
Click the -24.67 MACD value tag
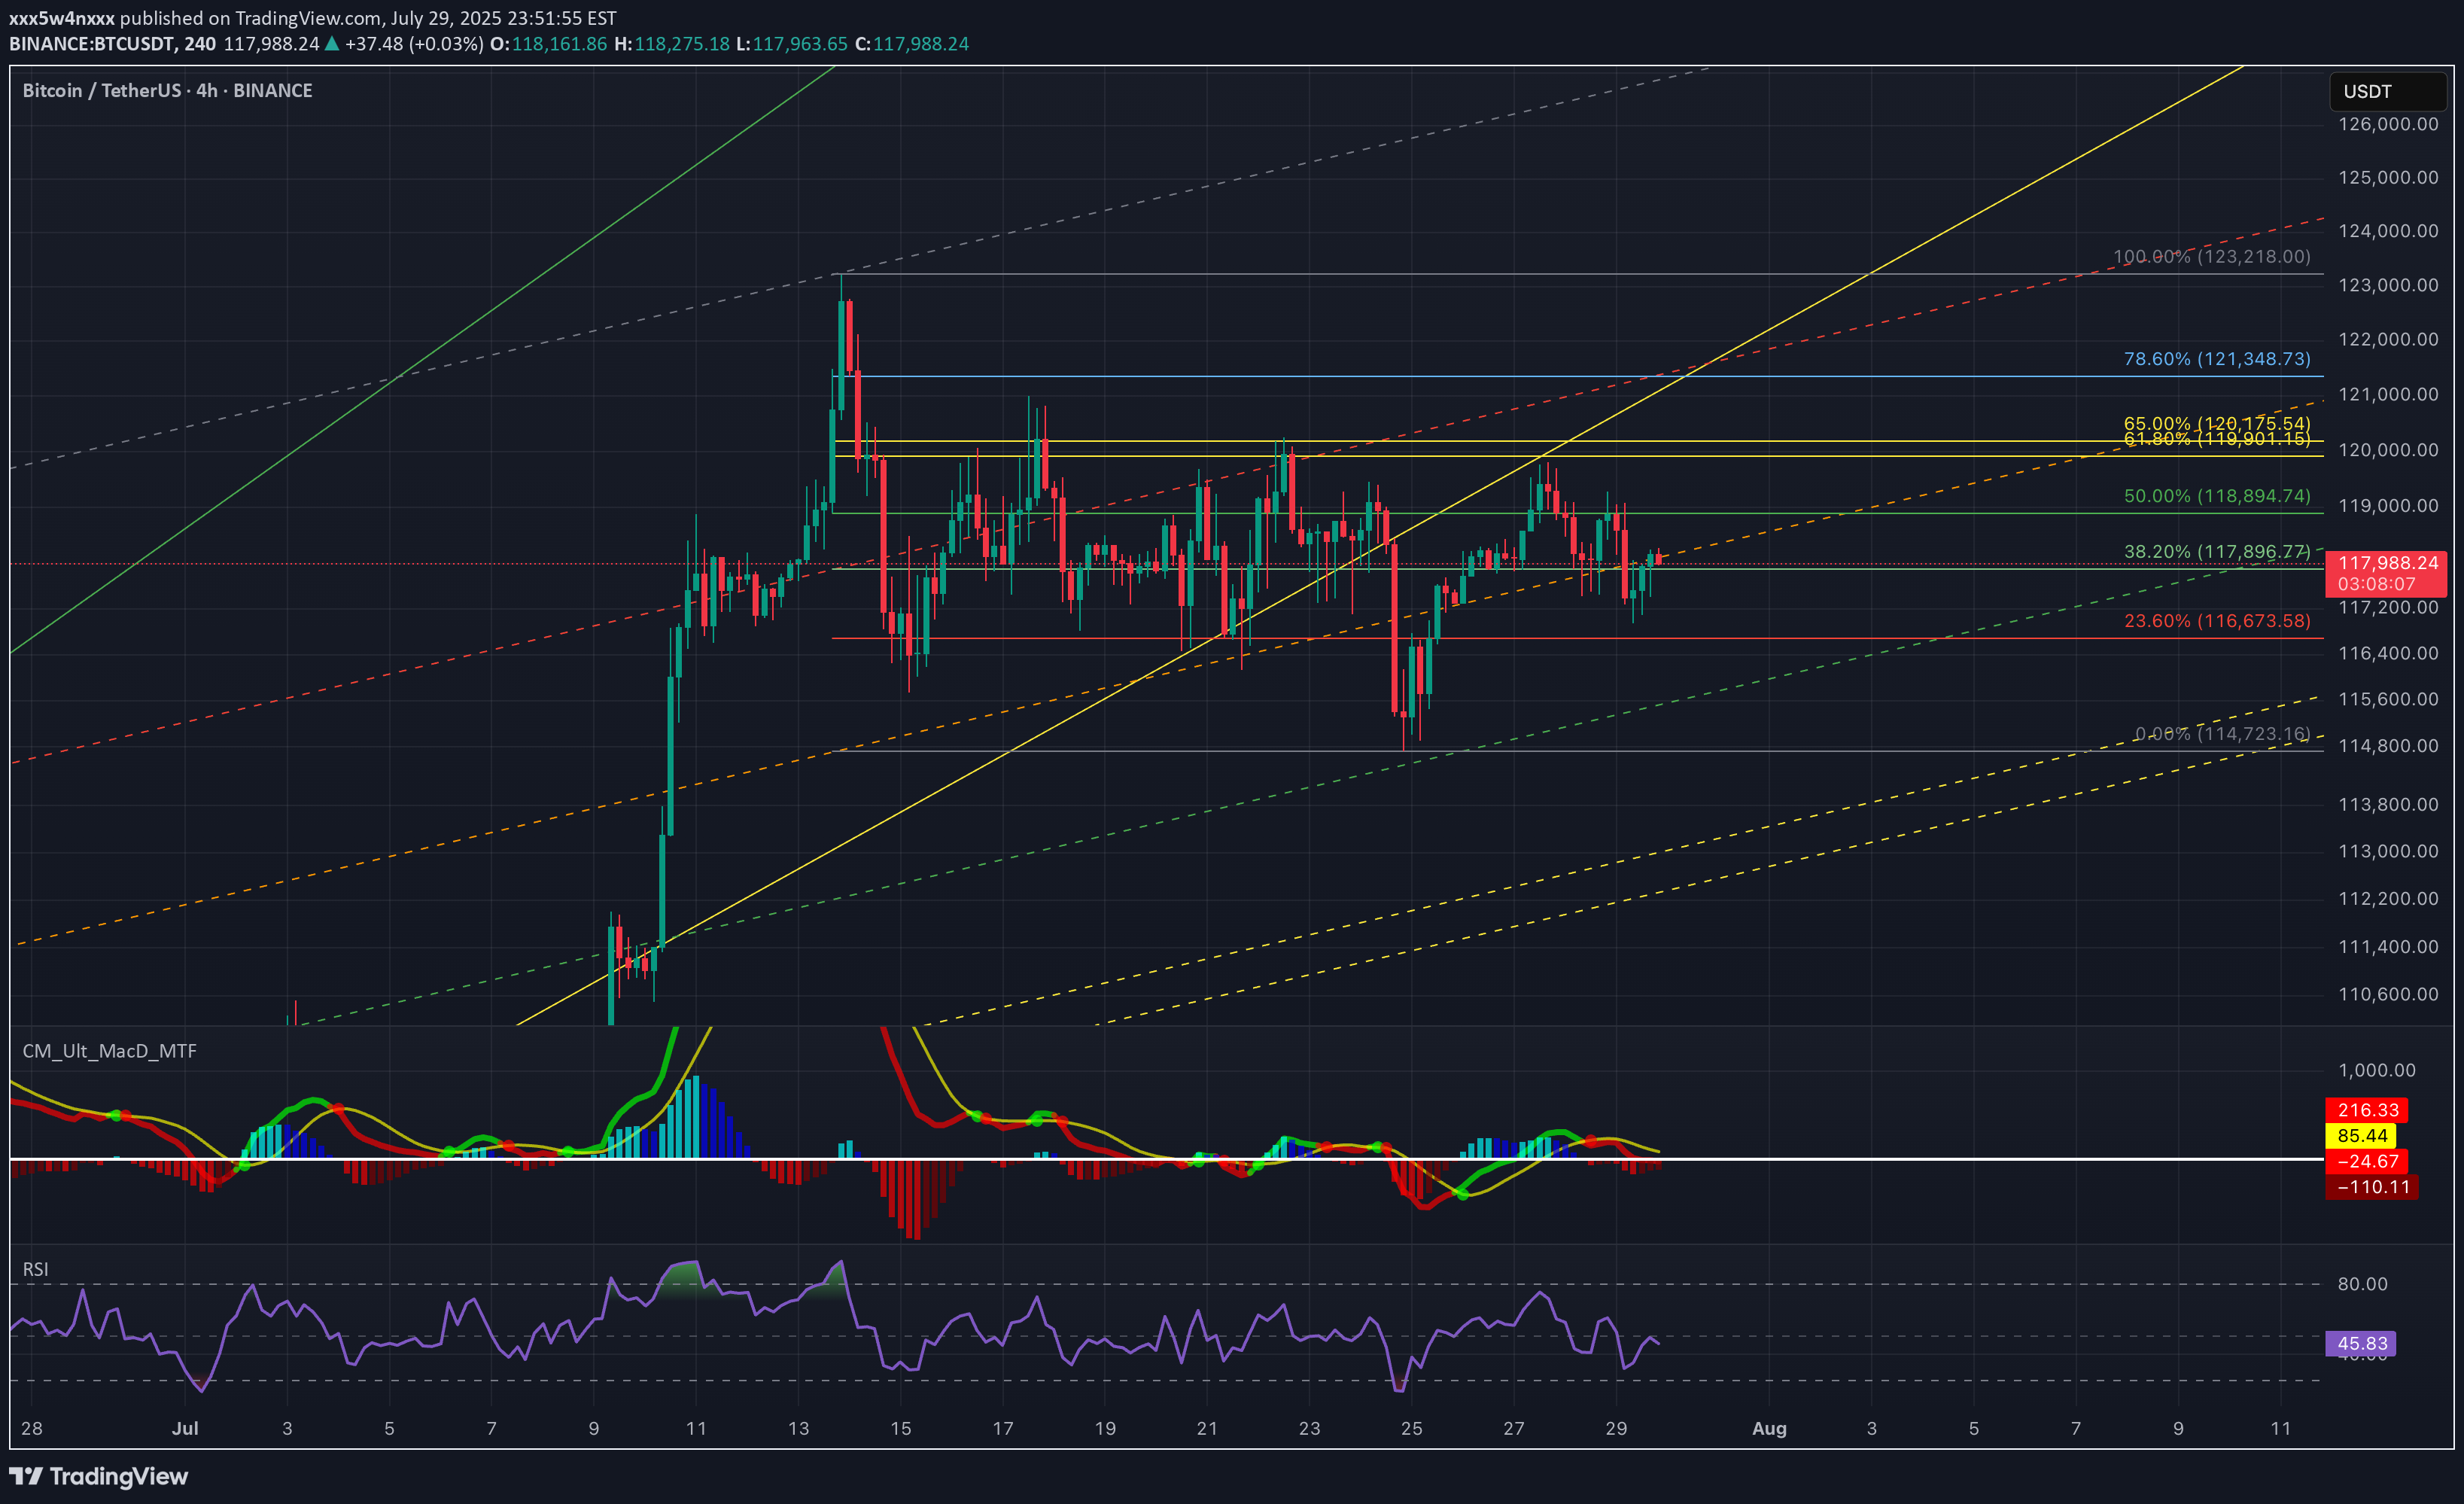pos(2367,1161)
